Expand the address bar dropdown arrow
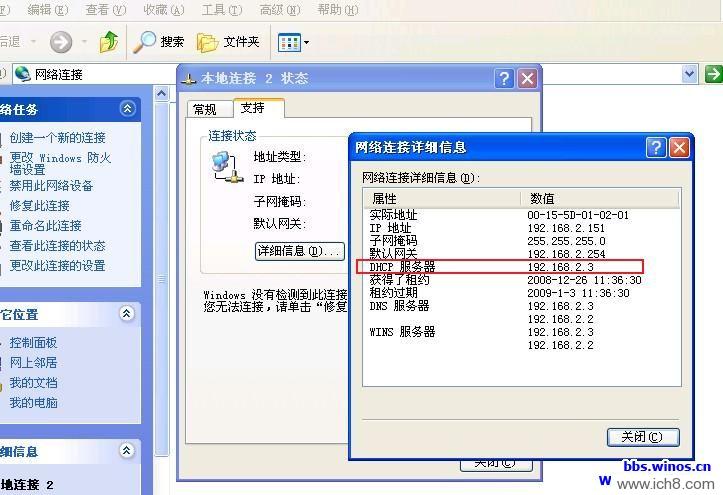This screenshot has width=723, height=495. [x=689, y=74]
